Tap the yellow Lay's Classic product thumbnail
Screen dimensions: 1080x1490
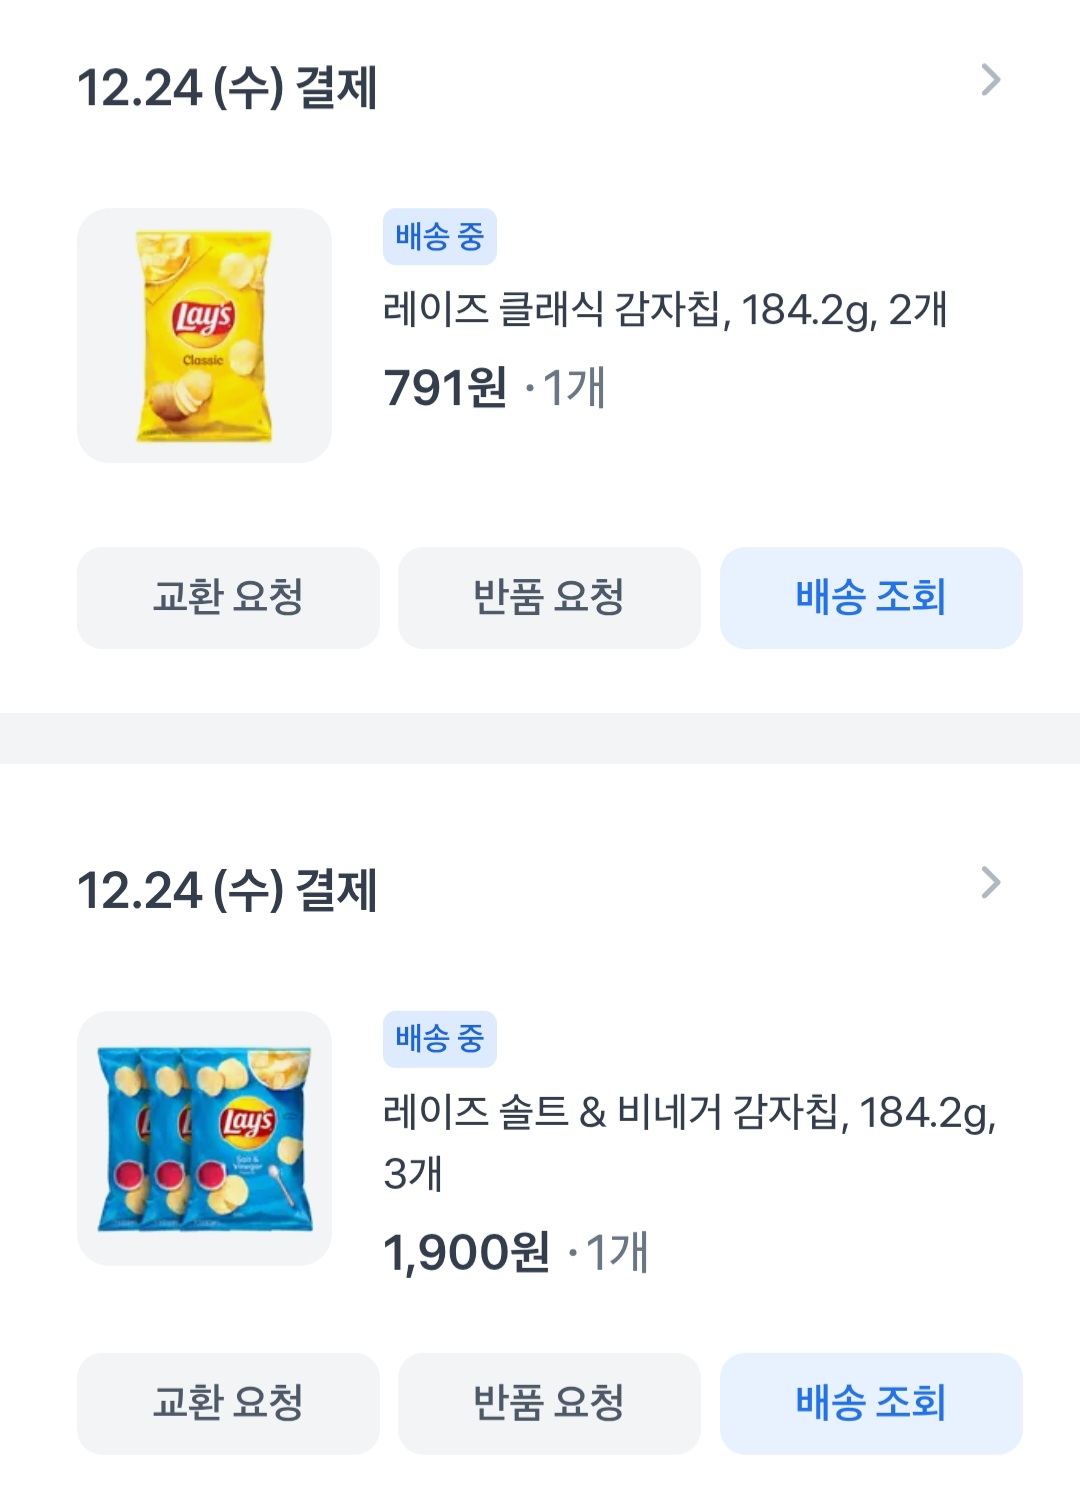click(204, 336)
